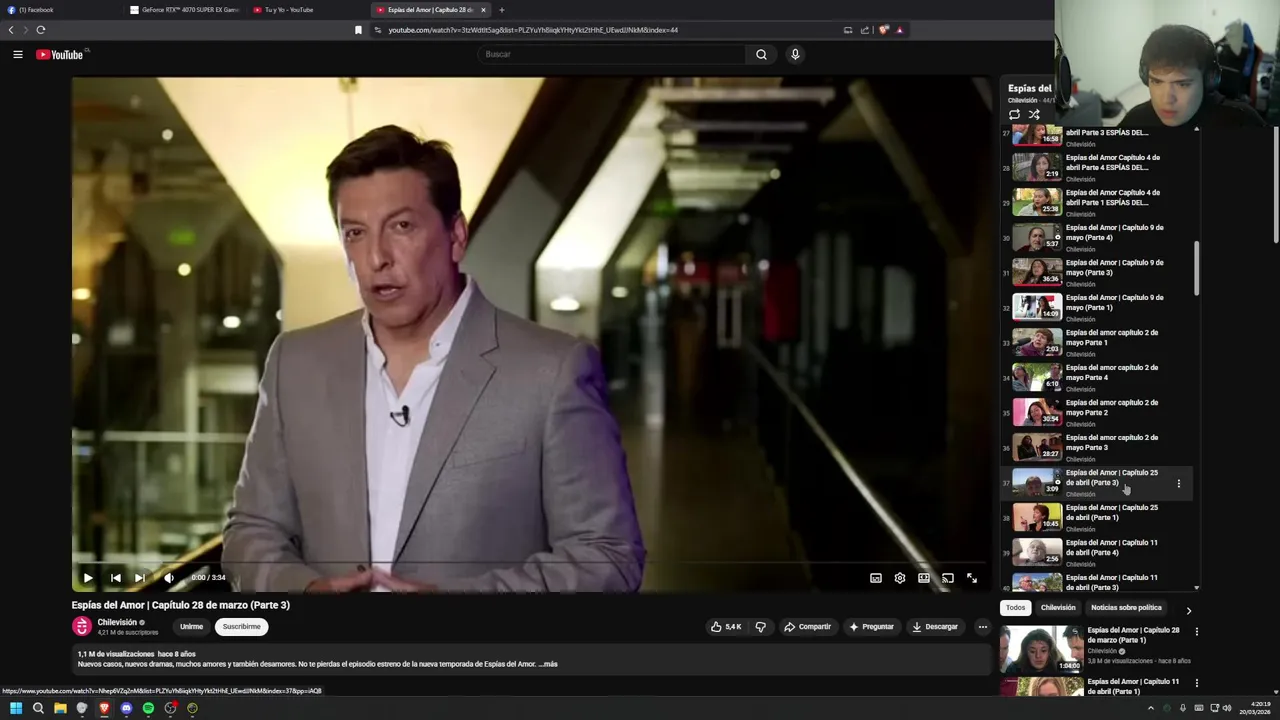The height and width of the screenshot is (720, 1280).
Task: Select the Noticias sobre política chip
Action: (1126, 608)
